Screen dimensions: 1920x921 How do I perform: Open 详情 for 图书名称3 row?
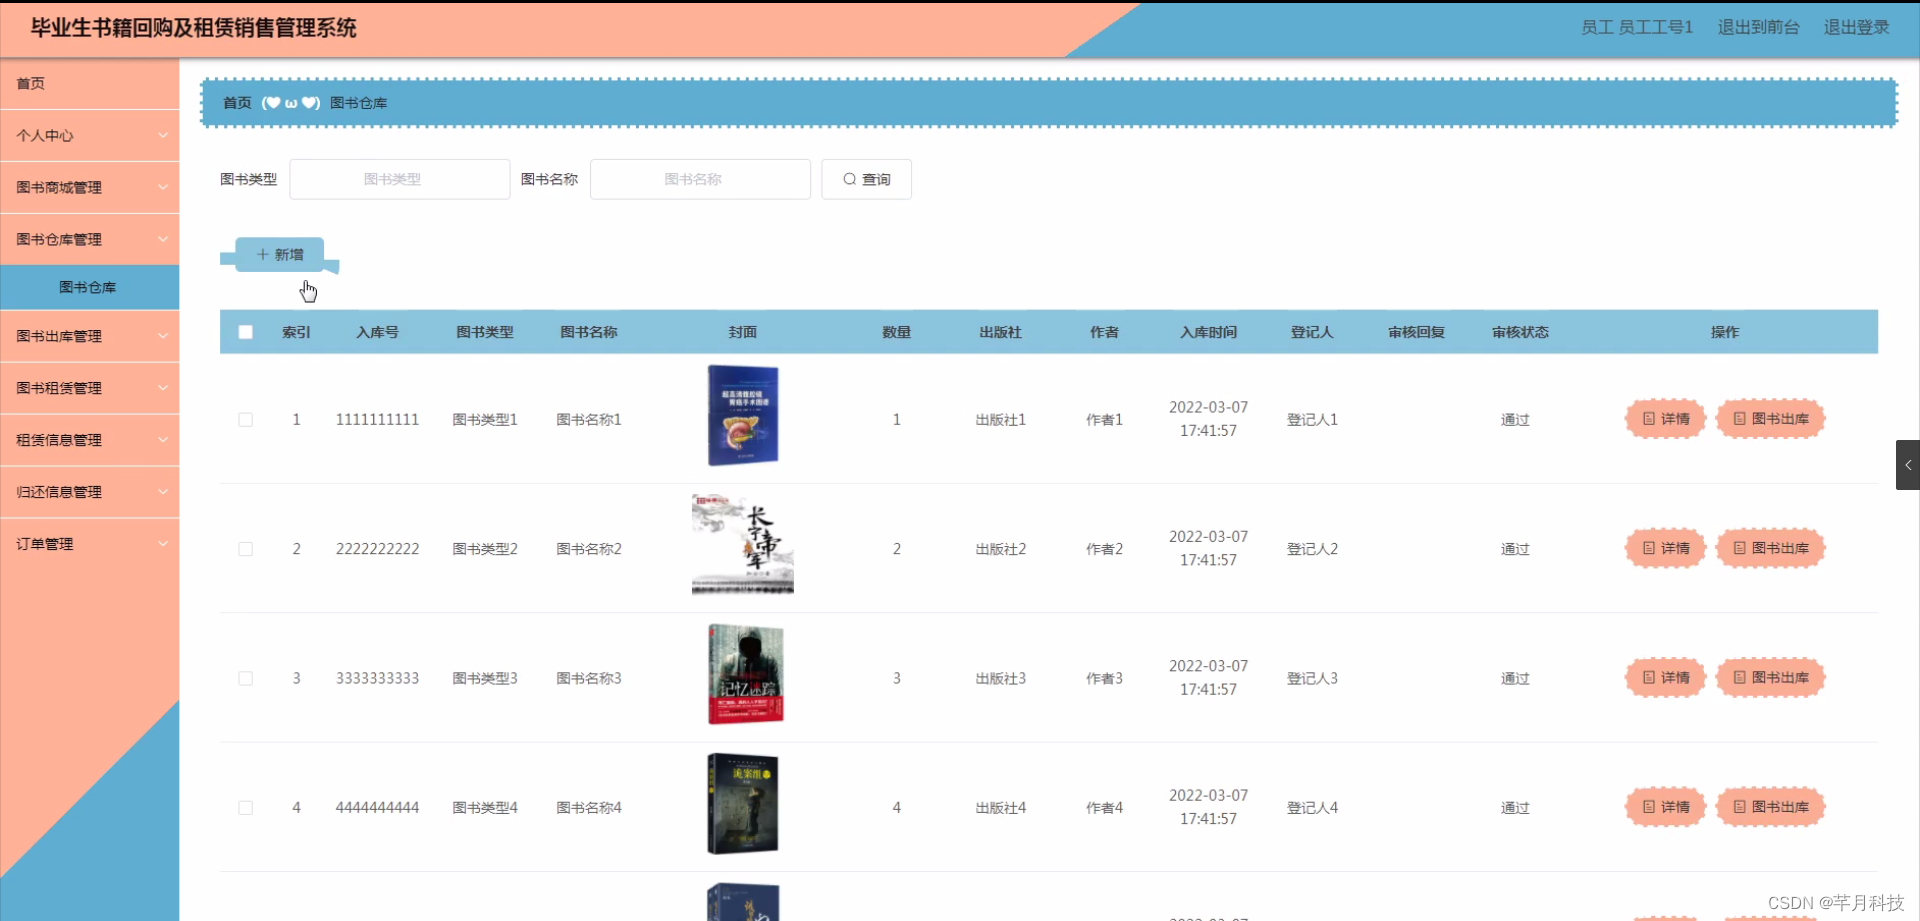click(1664, 677)
